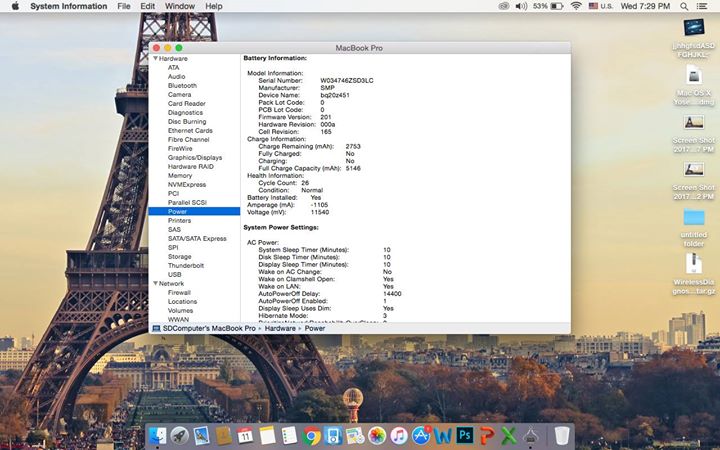Click the Creative Cloud menu bar icon
The width and height of the screenshot is (720, 450).
[504, 6]
